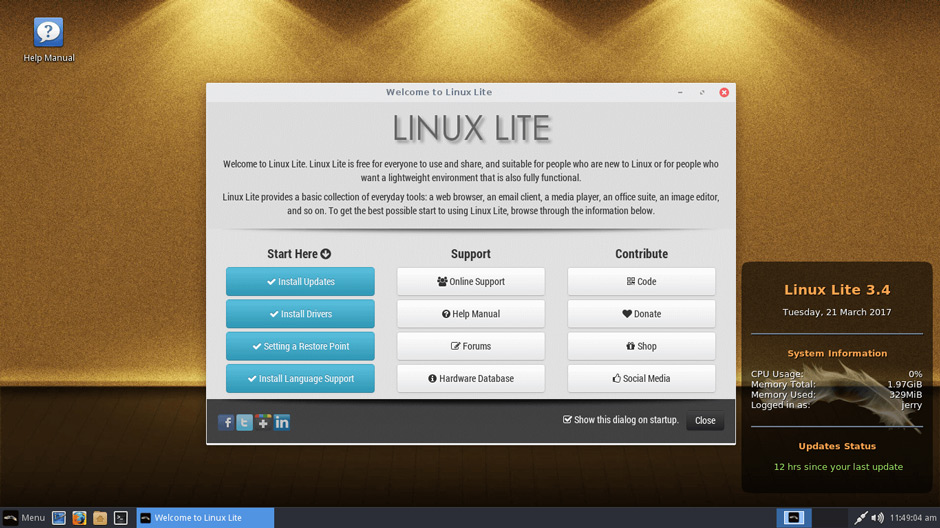The height and width of the screenshot is (528, 940).
Task: Click the Google Plus icon
Action: 263,423
